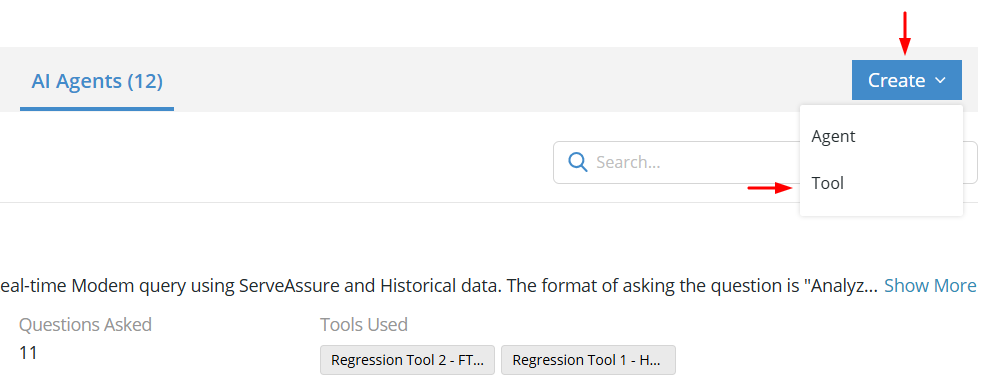
Task: Switch to the AI Agents (12) tab
Action: 97,81
